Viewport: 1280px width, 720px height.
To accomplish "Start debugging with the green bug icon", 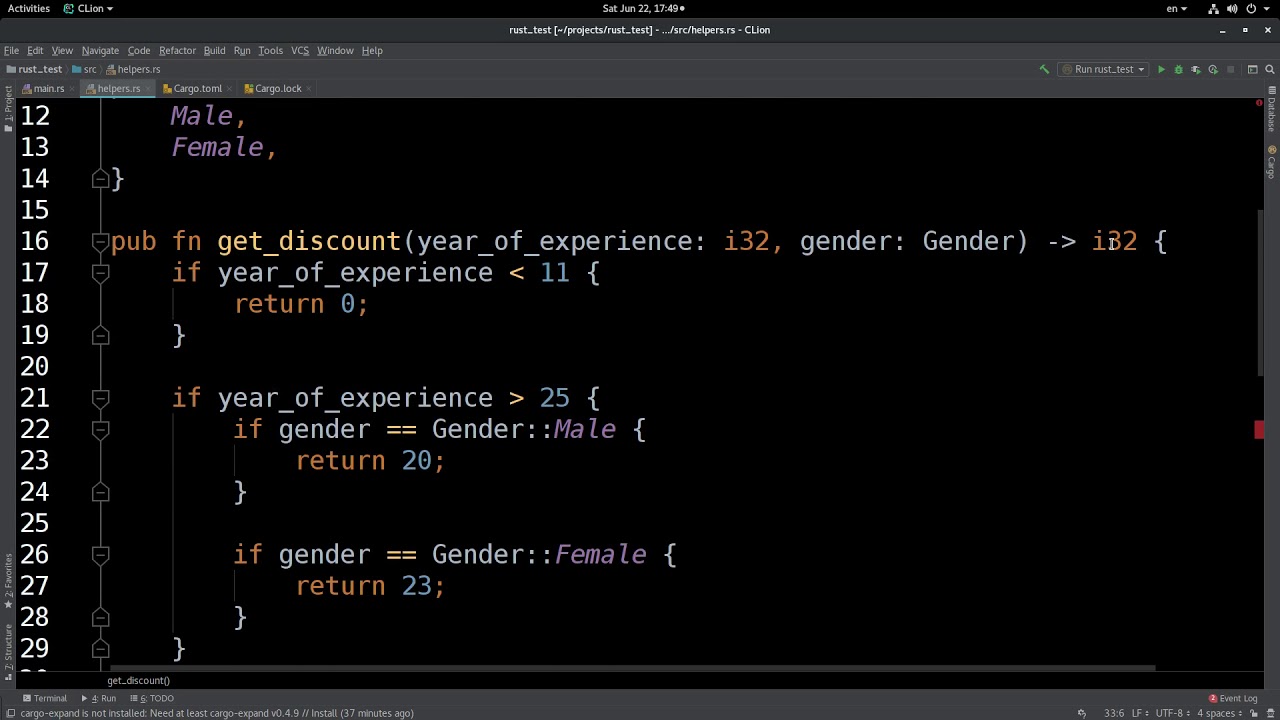I will click(1178, 69).
